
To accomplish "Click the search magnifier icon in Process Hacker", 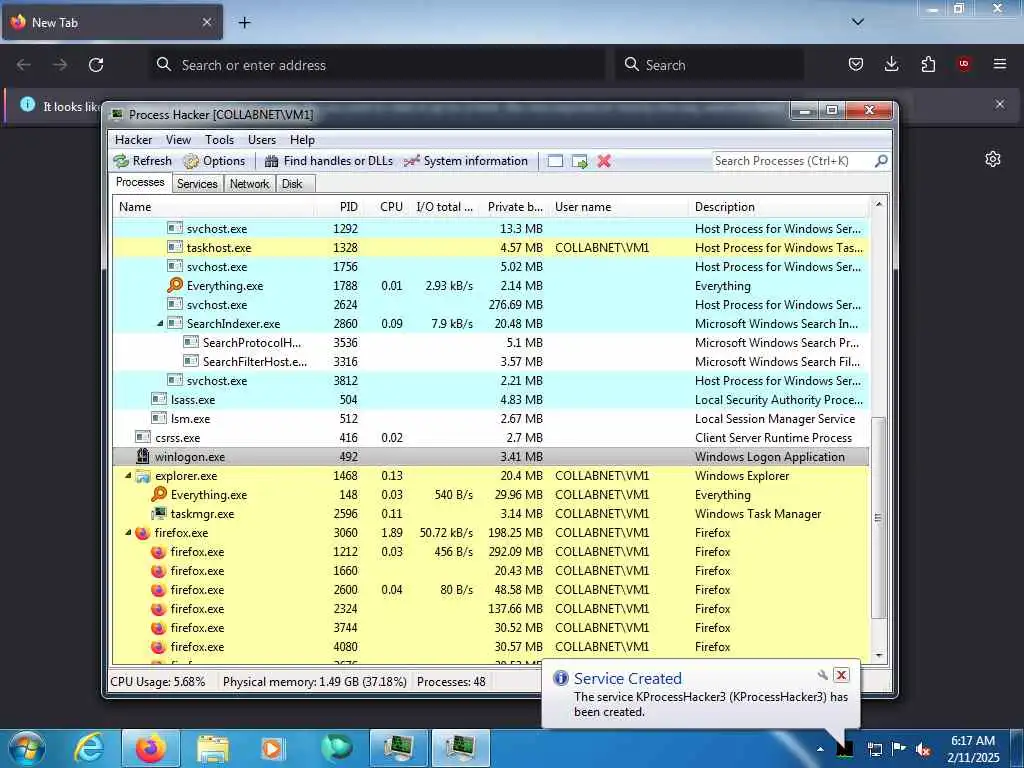I will click(881, 161).
